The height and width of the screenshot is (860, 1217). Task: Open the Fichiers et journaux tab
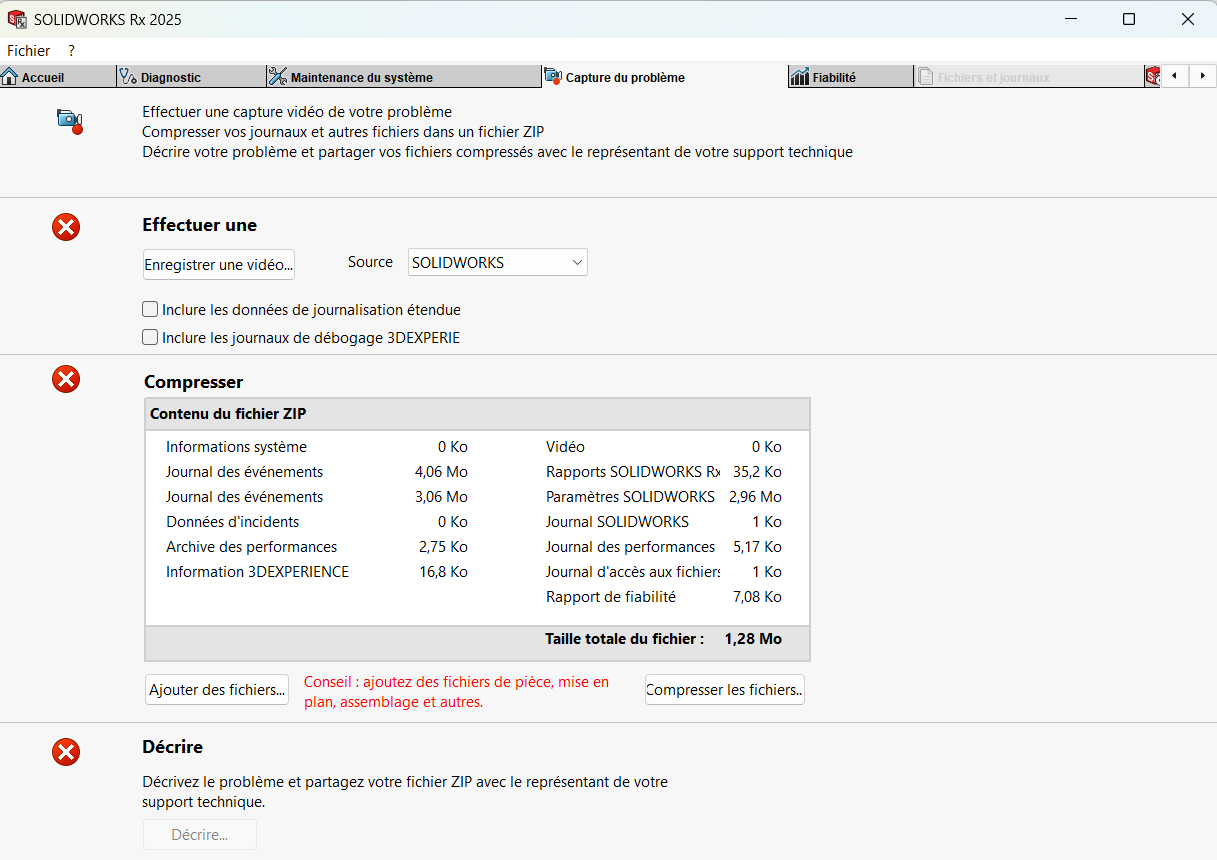(x=1028, y=77)
